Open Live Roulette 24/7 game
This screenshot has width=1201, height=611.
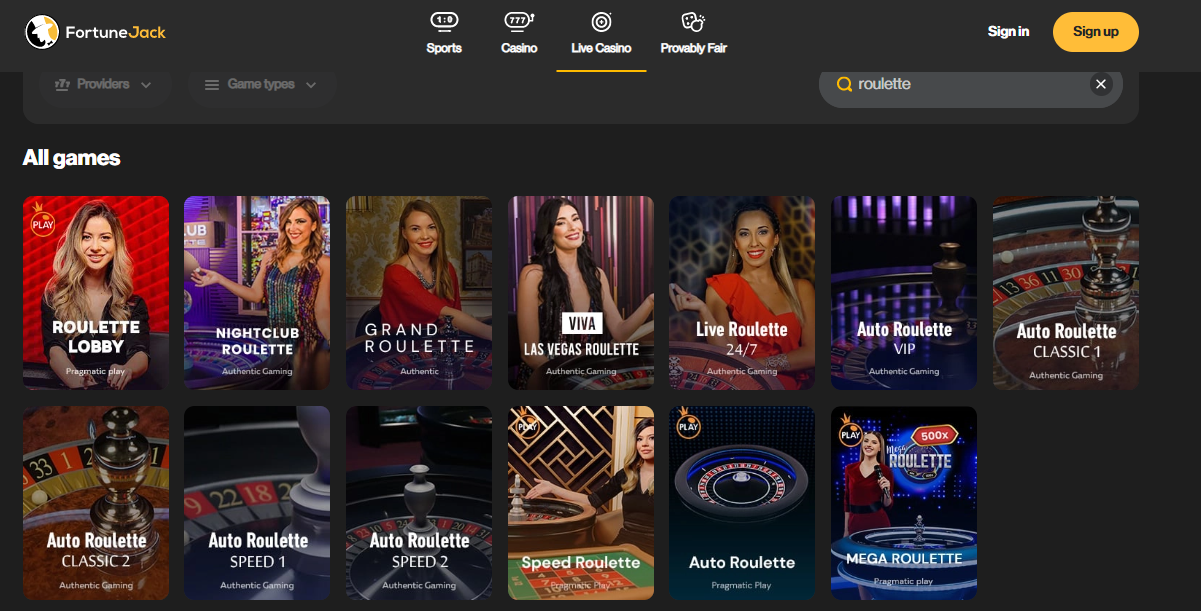tap(742, 292)
